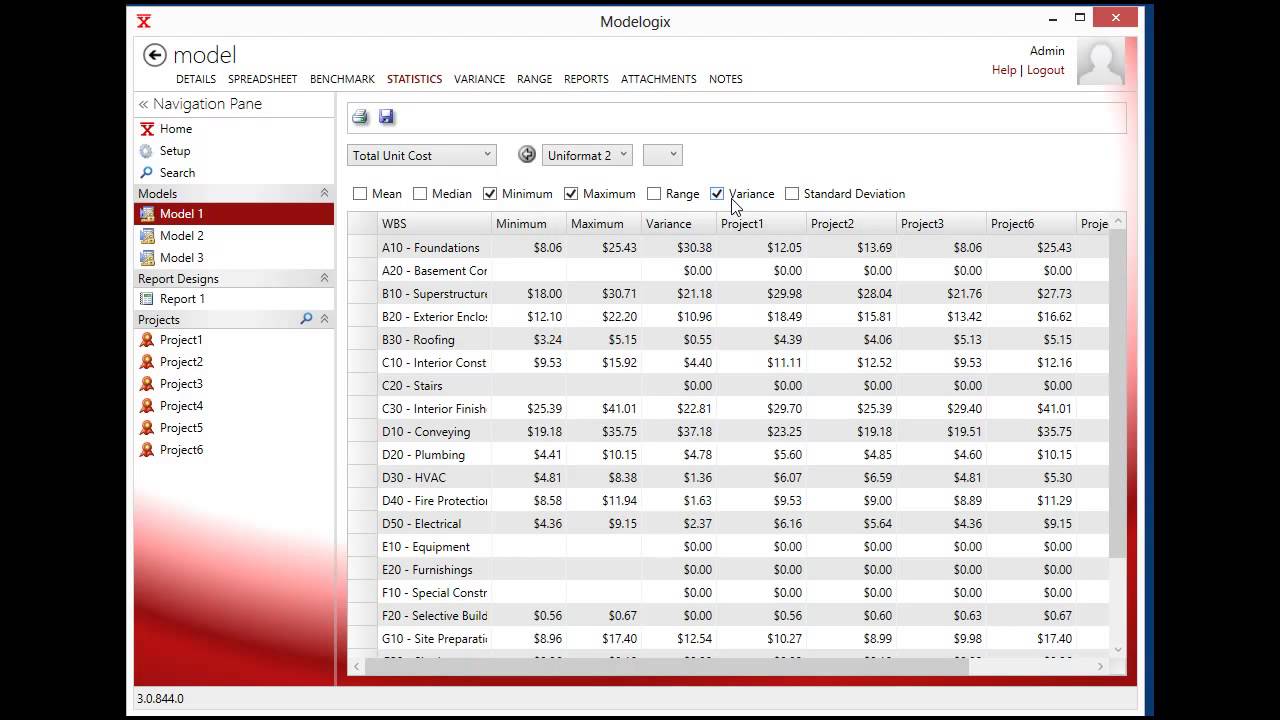The height and width of the screenshot is (720, 1280).
Task: Switch to the VARIANCE tab
Action: point(479,79)
